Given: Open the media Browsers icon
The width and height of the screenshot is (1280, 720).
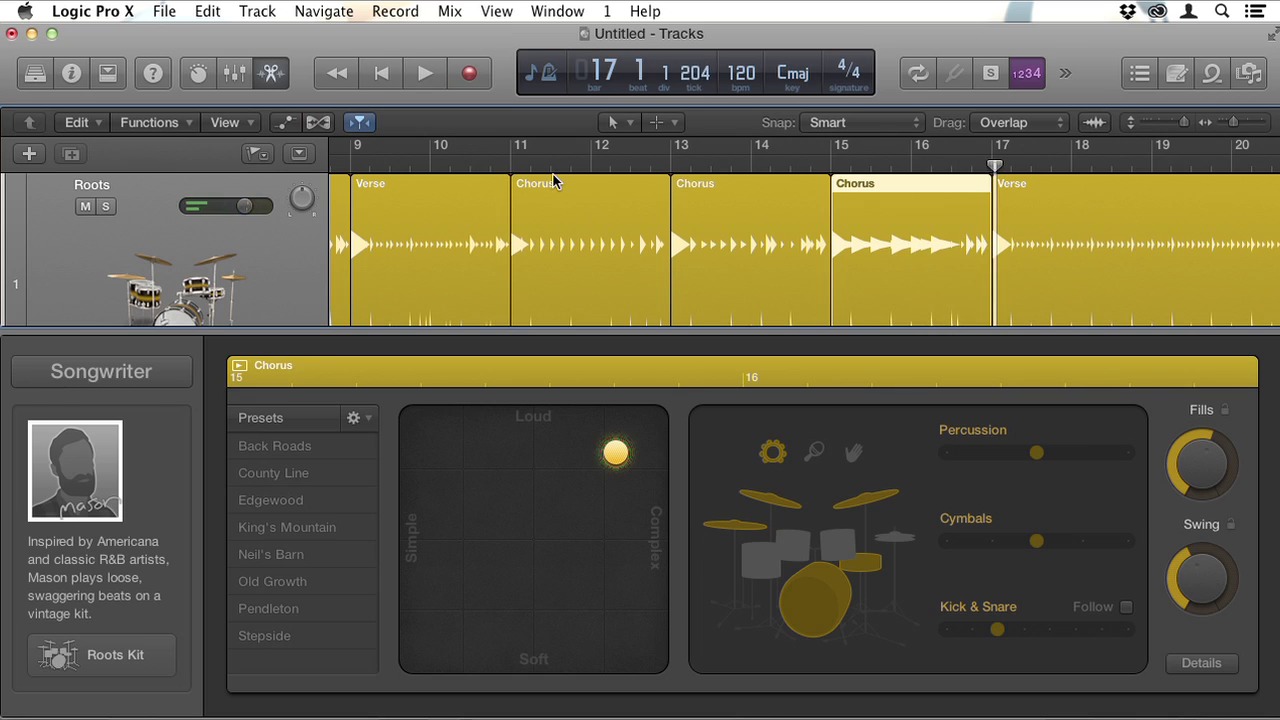Looking at the screenshot, I should point(1248,73).
